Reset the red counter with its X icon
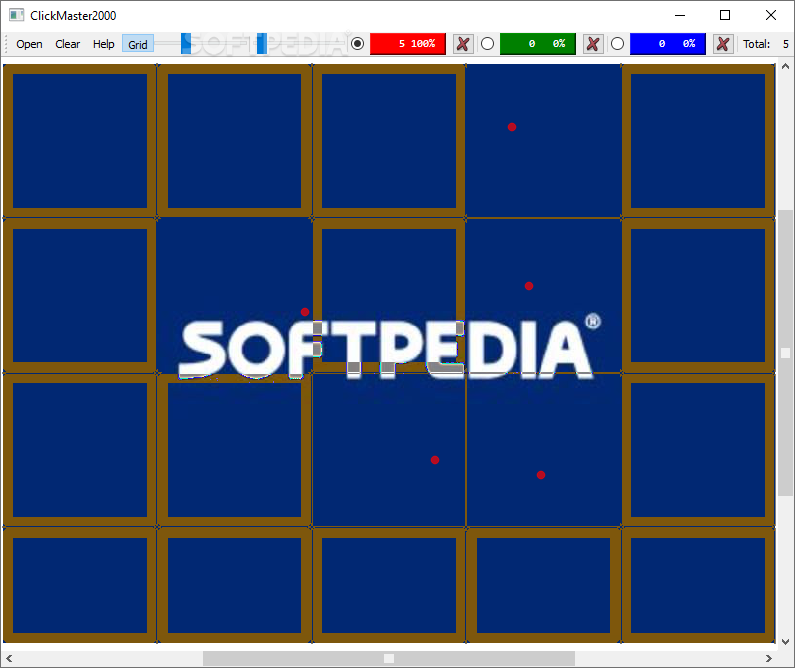This screenshot has width=795, height=668. [463, 44]
